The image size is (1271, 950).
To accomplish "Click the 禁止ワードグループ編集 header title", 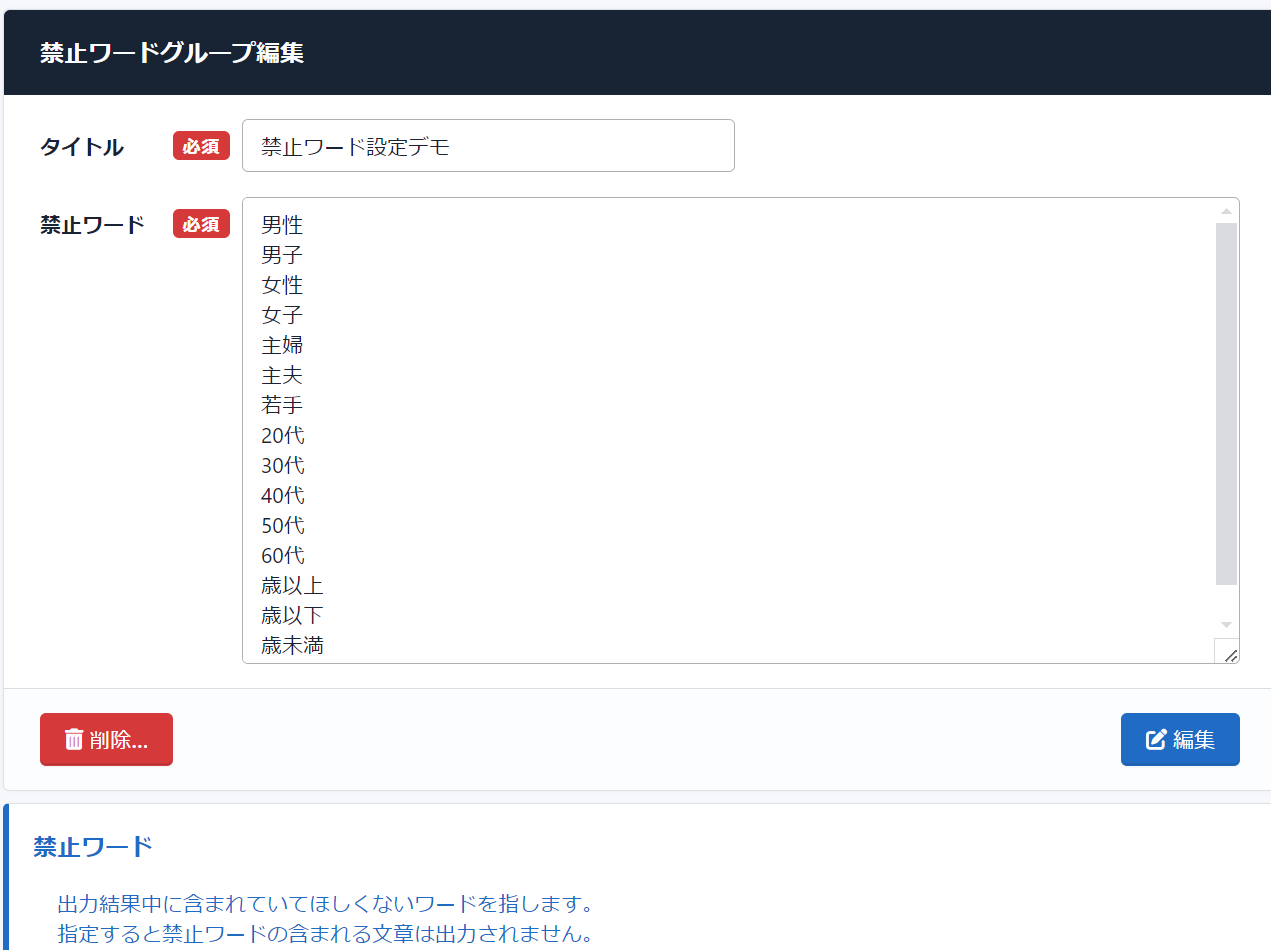I will click(172, 53).
